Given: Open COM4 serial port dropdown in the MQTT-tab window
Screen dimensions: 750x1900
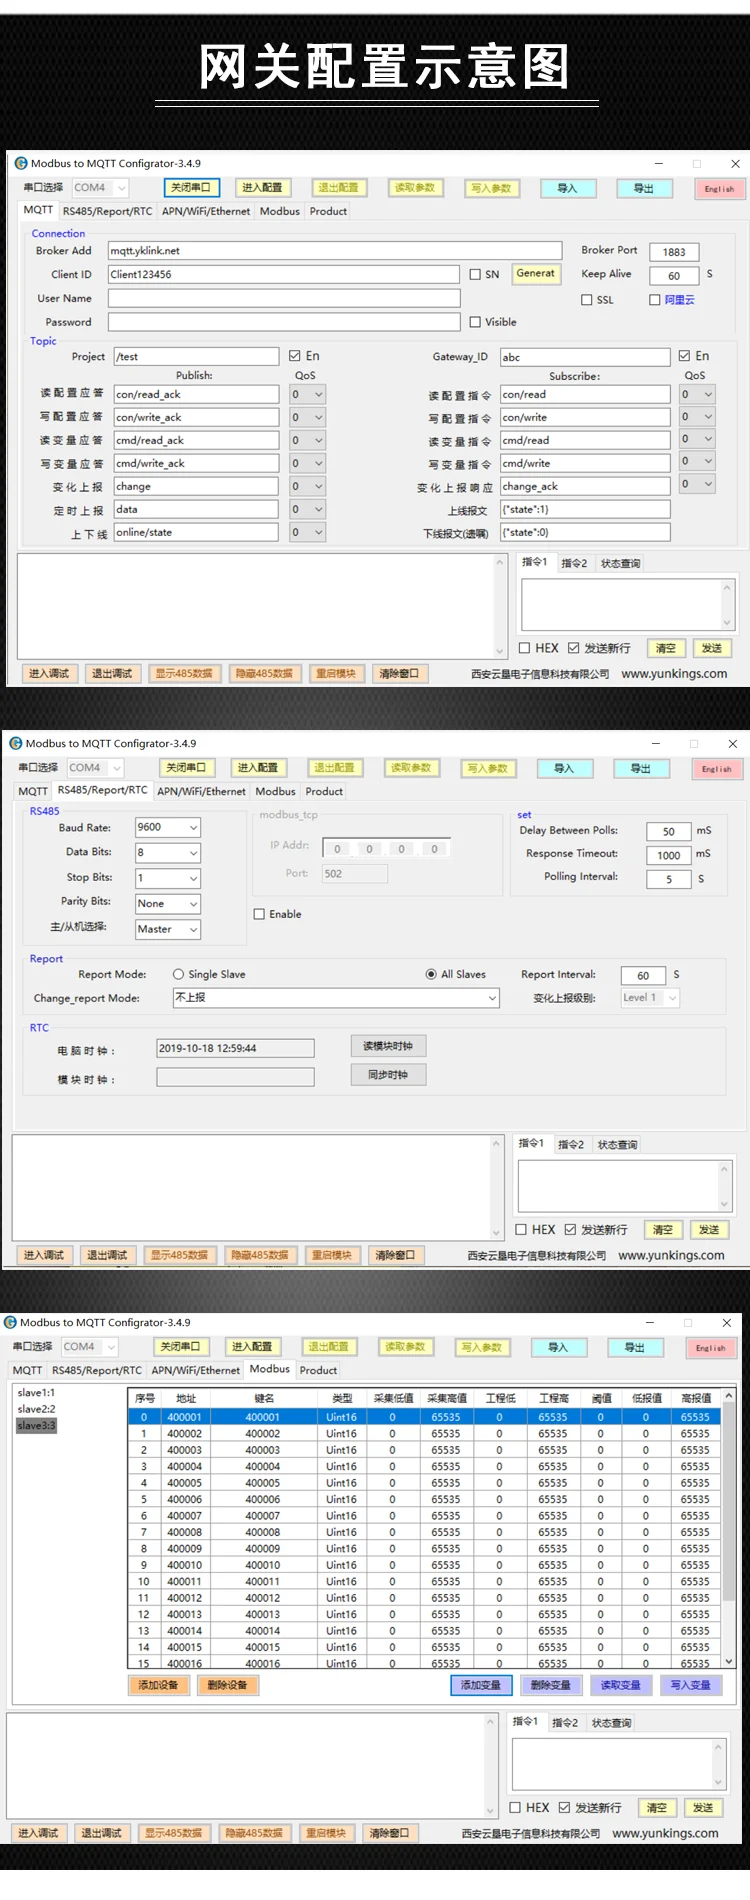Looking at the screenshot, I should tap(100, 188).
